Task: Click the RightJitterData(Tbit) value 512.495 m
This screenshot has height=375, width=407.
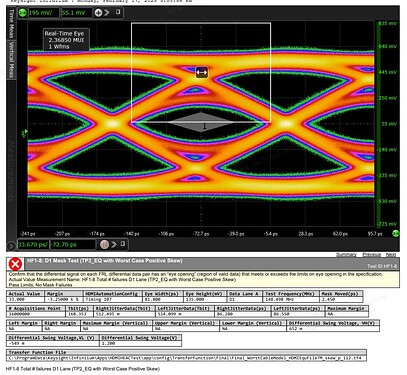Action: [x=124, y=314]
